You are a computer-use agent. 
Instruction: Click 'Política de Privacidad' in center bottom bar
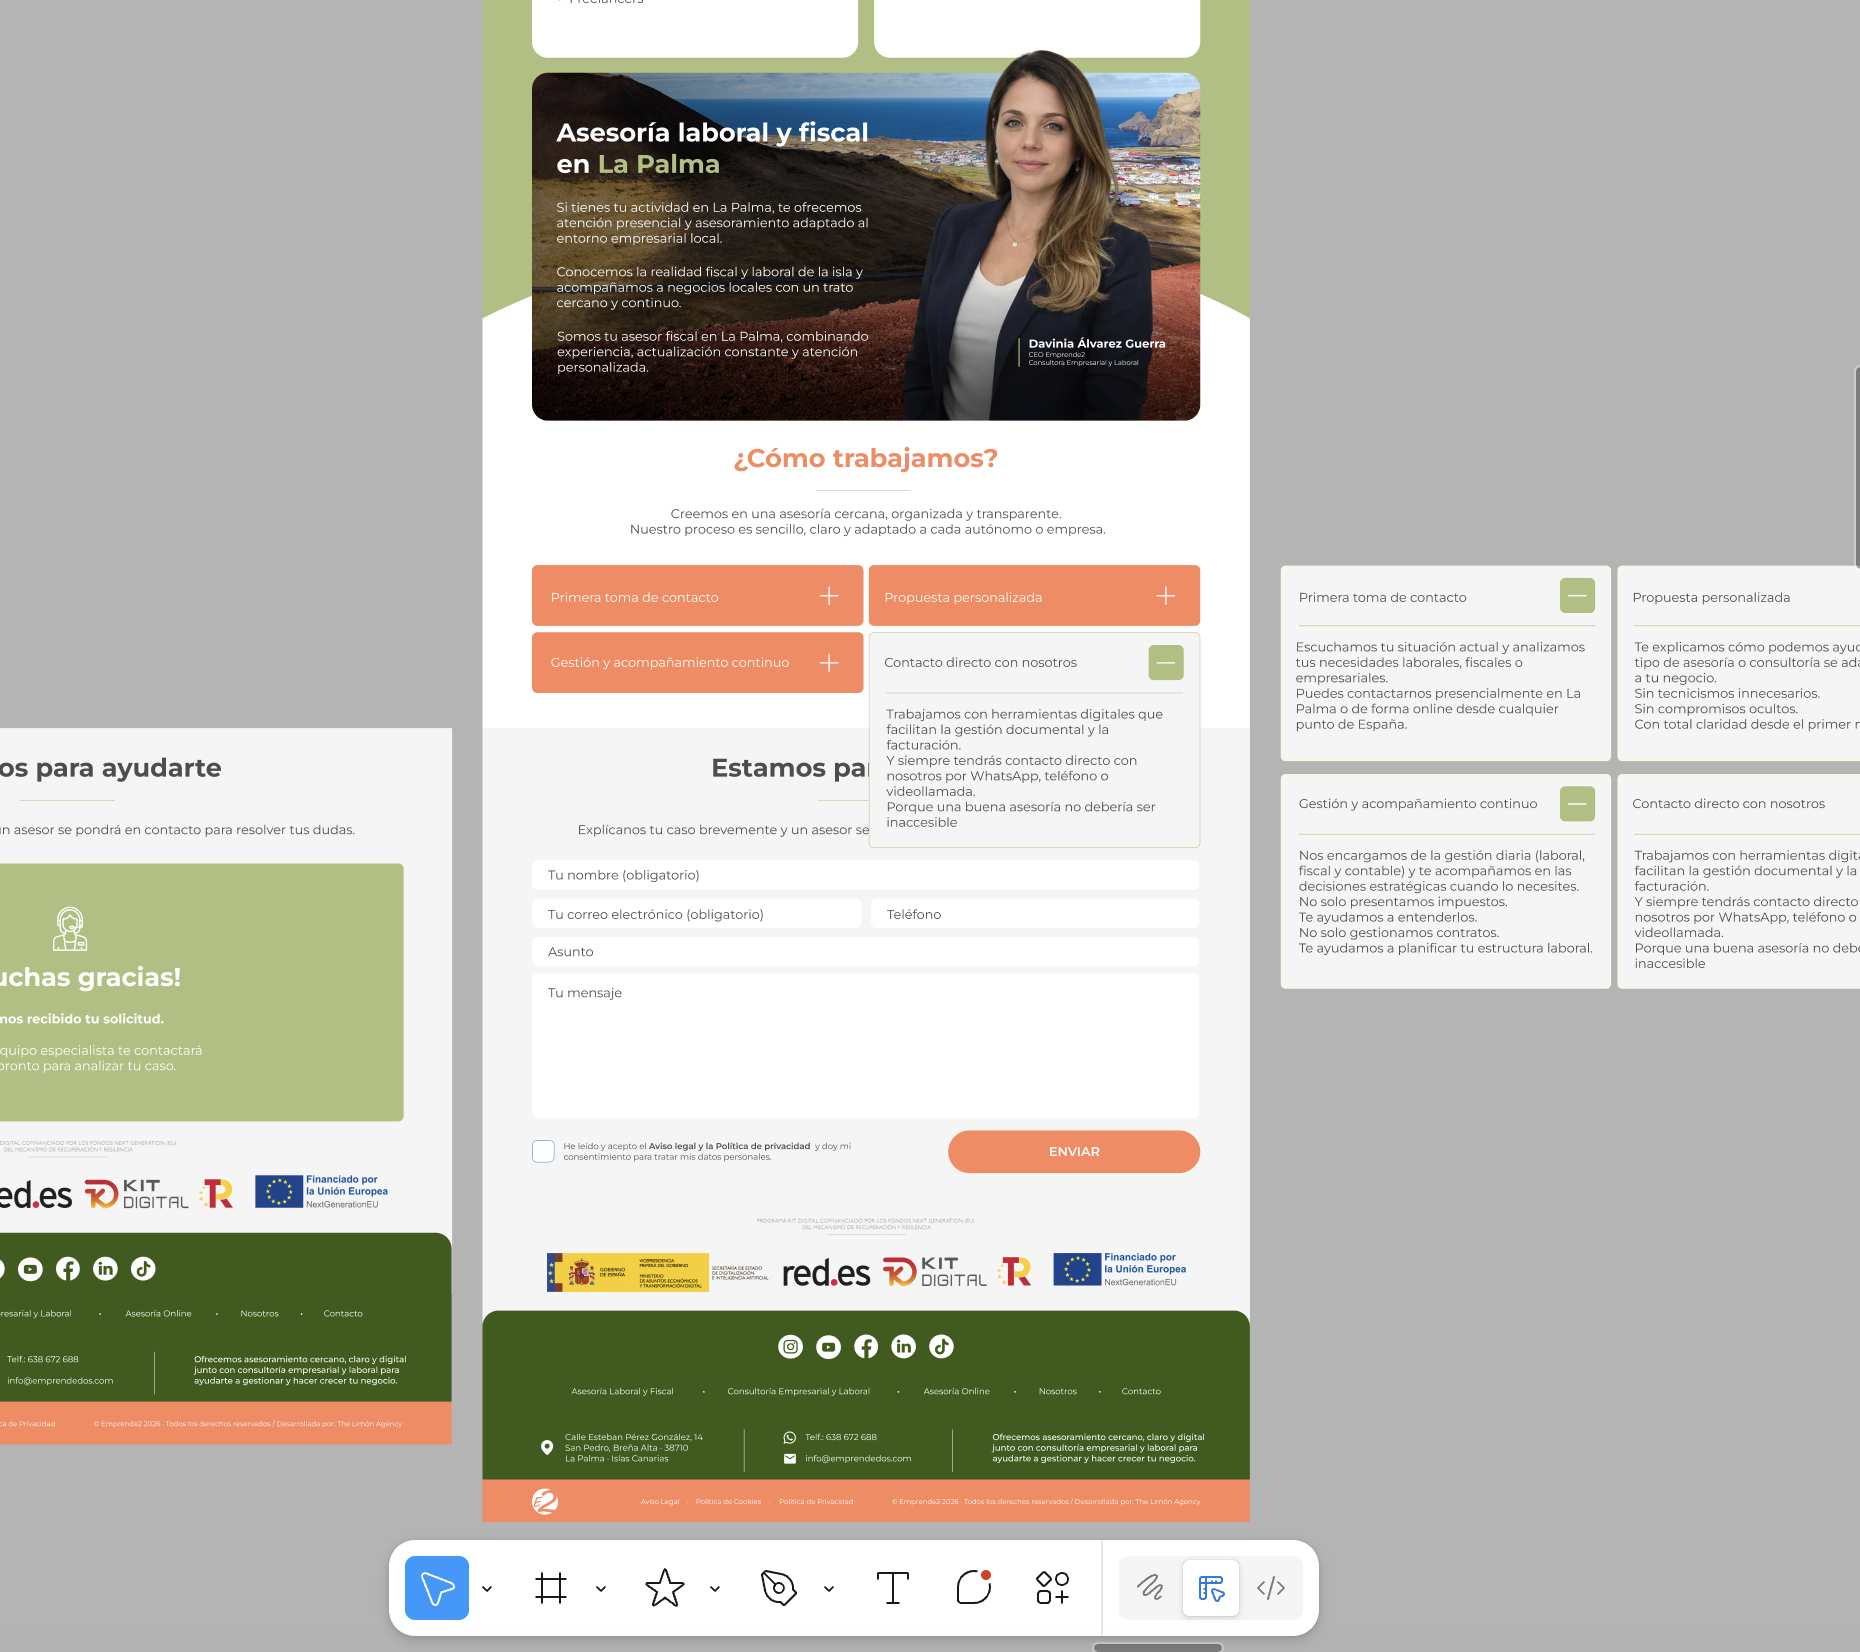(x=816, y=1501)
